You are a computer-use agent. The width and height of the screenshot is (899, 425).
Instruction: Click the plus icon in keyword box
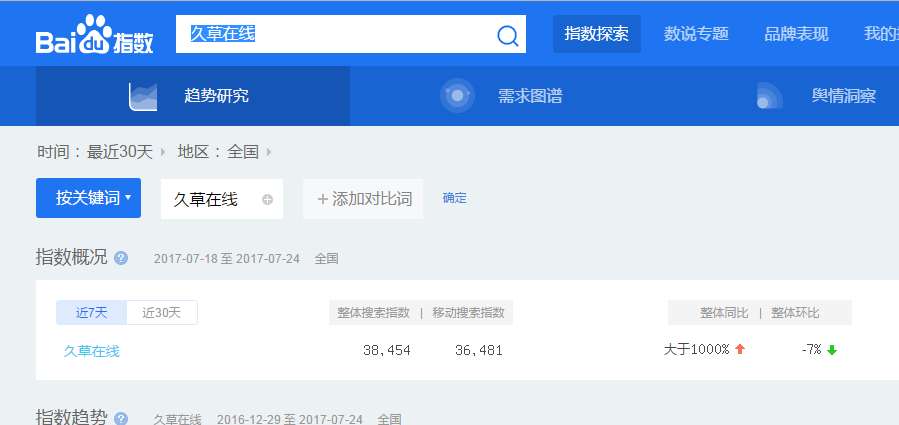click(267, 200)
